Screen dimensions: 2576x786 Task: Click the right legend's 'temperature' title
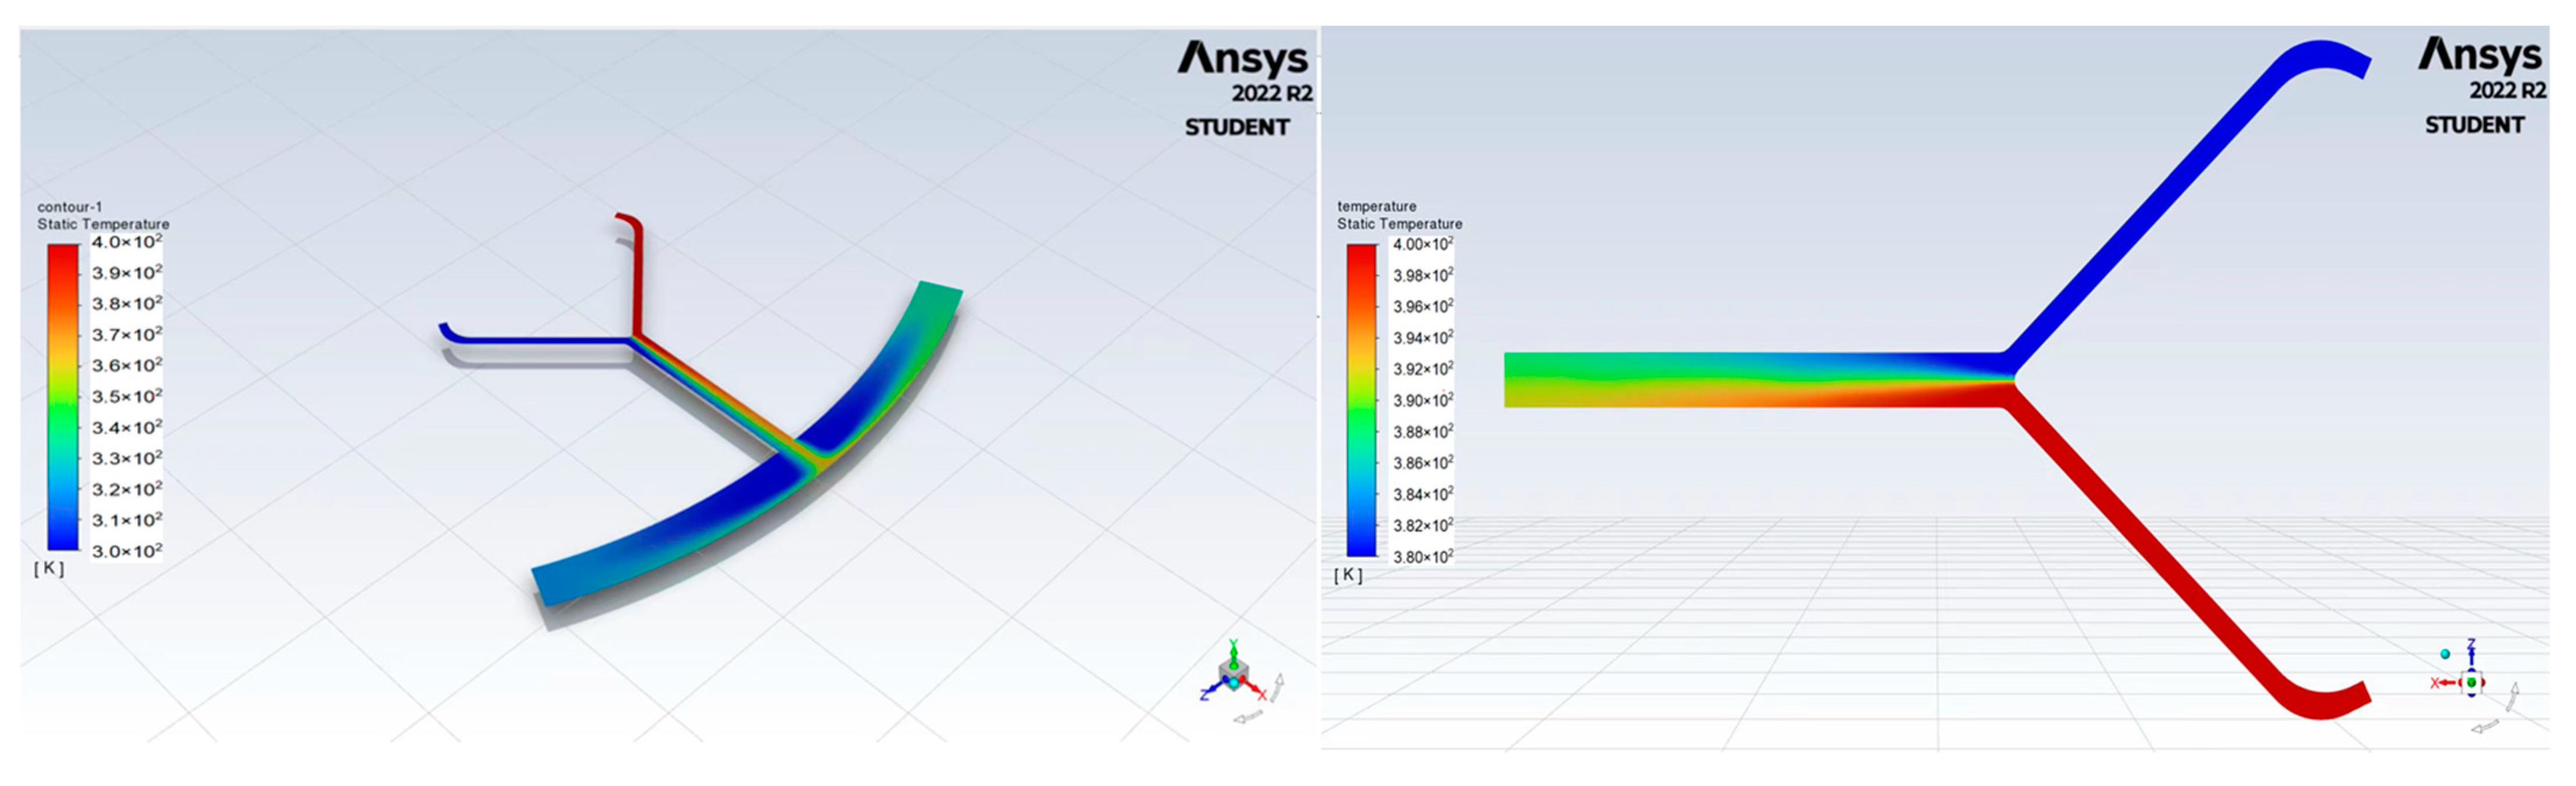point(1376,206)
